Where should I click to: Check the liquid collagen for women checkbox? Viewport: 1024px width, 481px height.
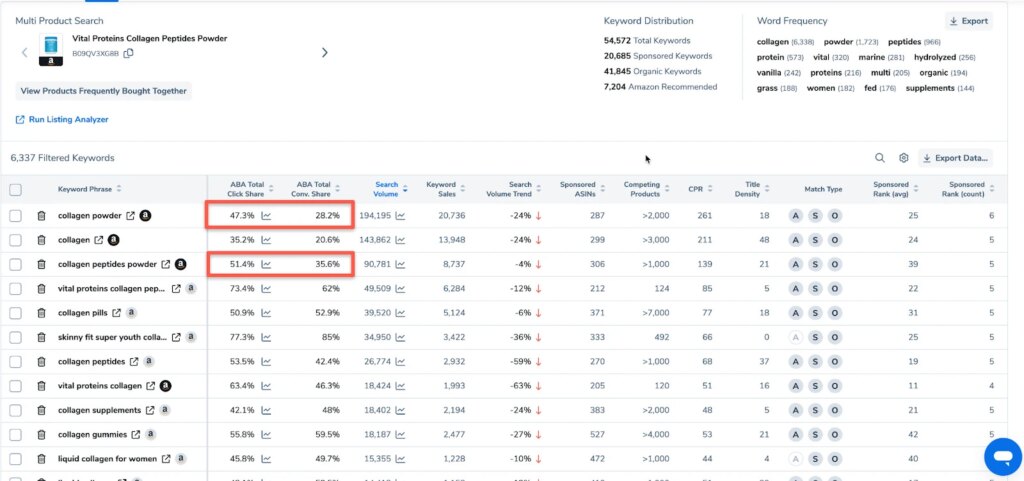[x=16, y=459]
